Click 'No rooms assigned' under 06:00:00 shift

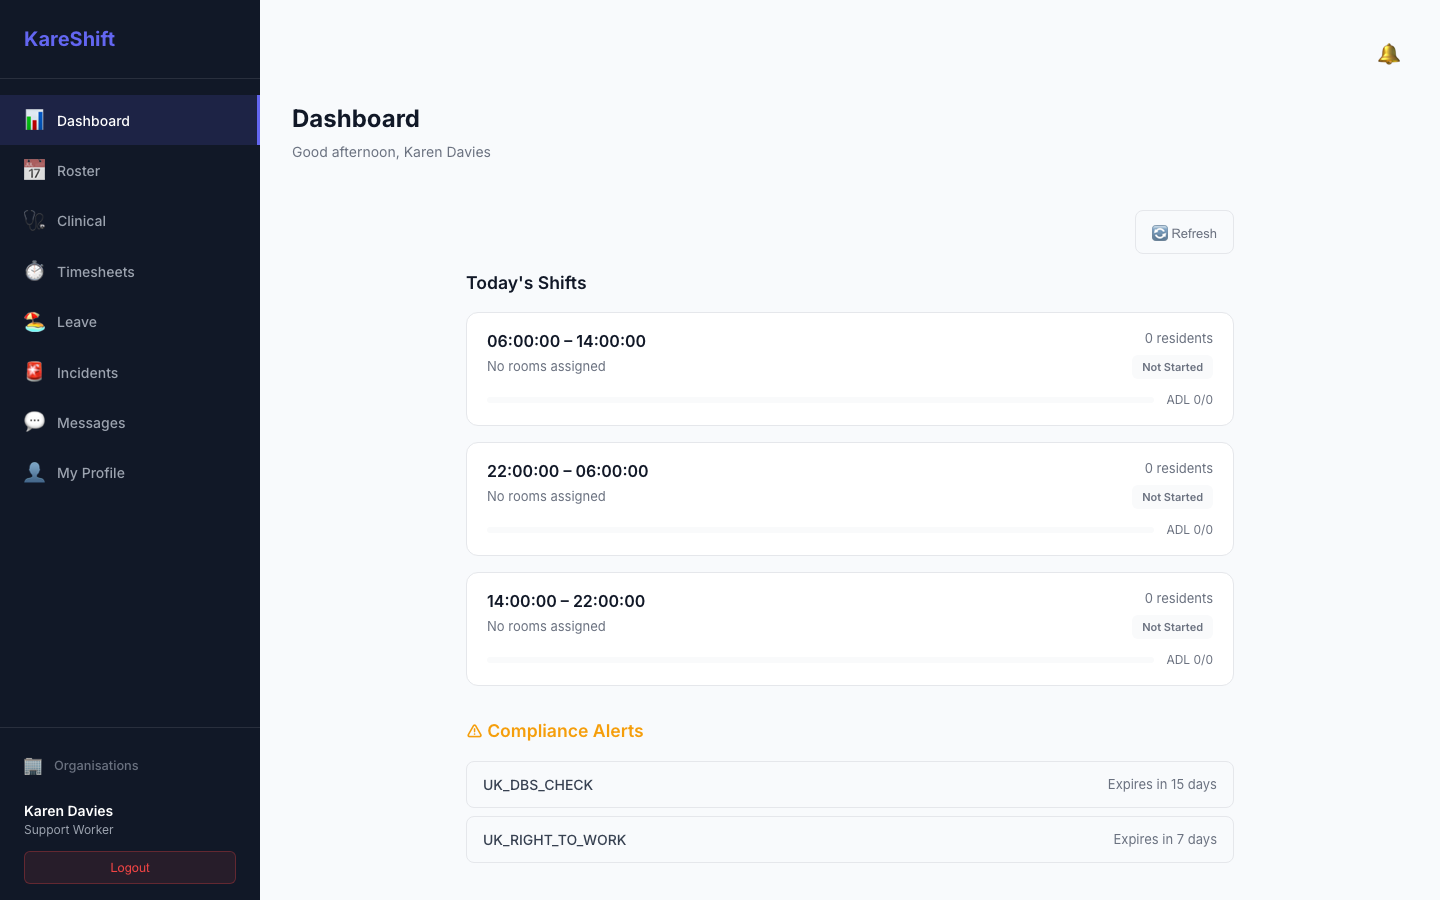[546, 366]
